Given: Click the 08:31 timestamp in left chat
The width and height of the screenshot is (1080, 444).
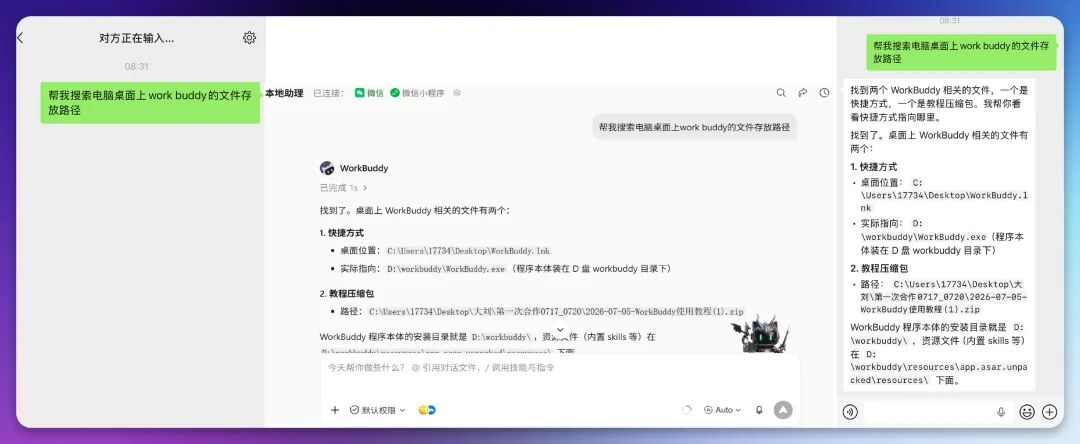Looking at the screenshot, I should click(136, 67).
